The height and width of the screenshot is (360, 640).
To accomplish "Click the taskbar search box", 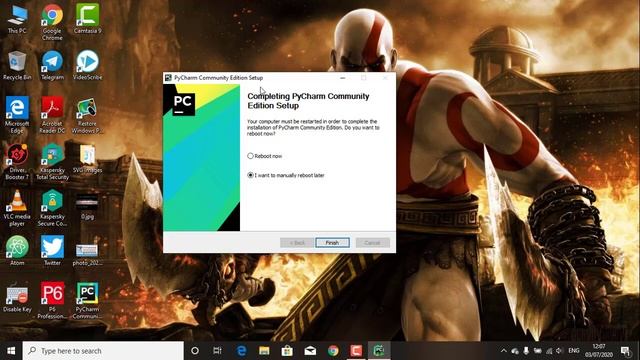I will click(103, 351).
